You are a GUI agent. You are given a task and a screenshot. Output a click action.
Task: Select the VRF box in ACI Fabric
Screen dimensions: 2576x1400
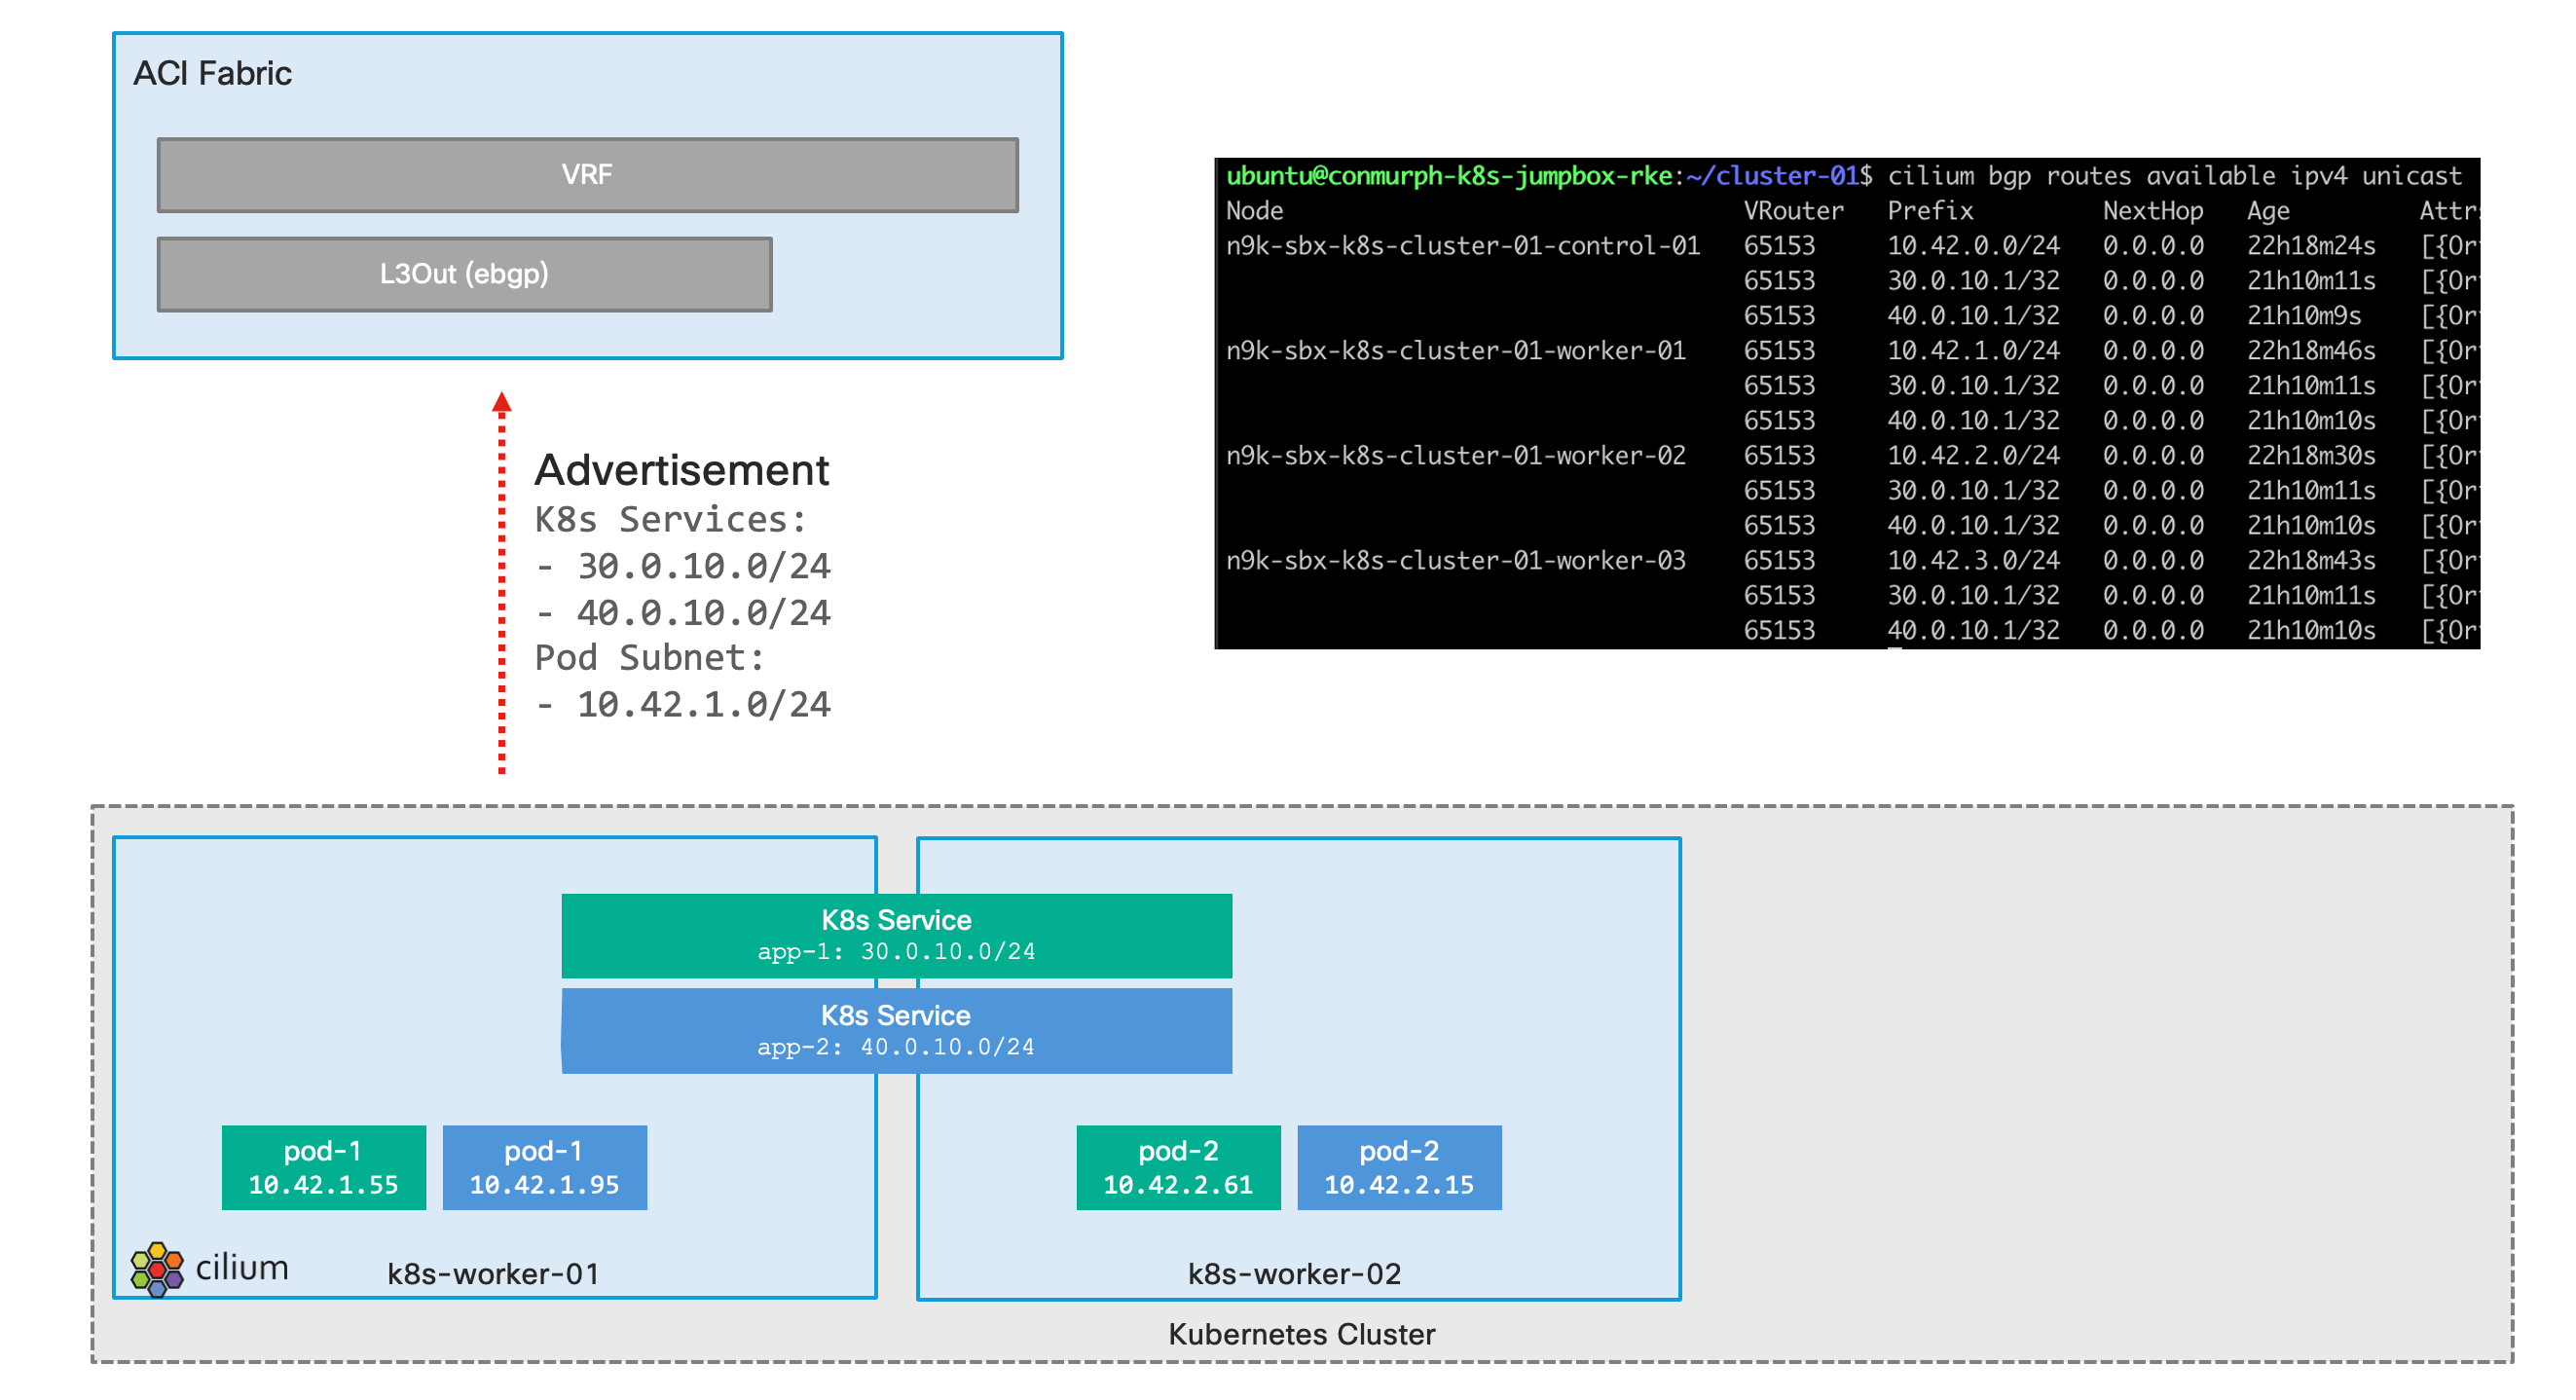(588, 175)
